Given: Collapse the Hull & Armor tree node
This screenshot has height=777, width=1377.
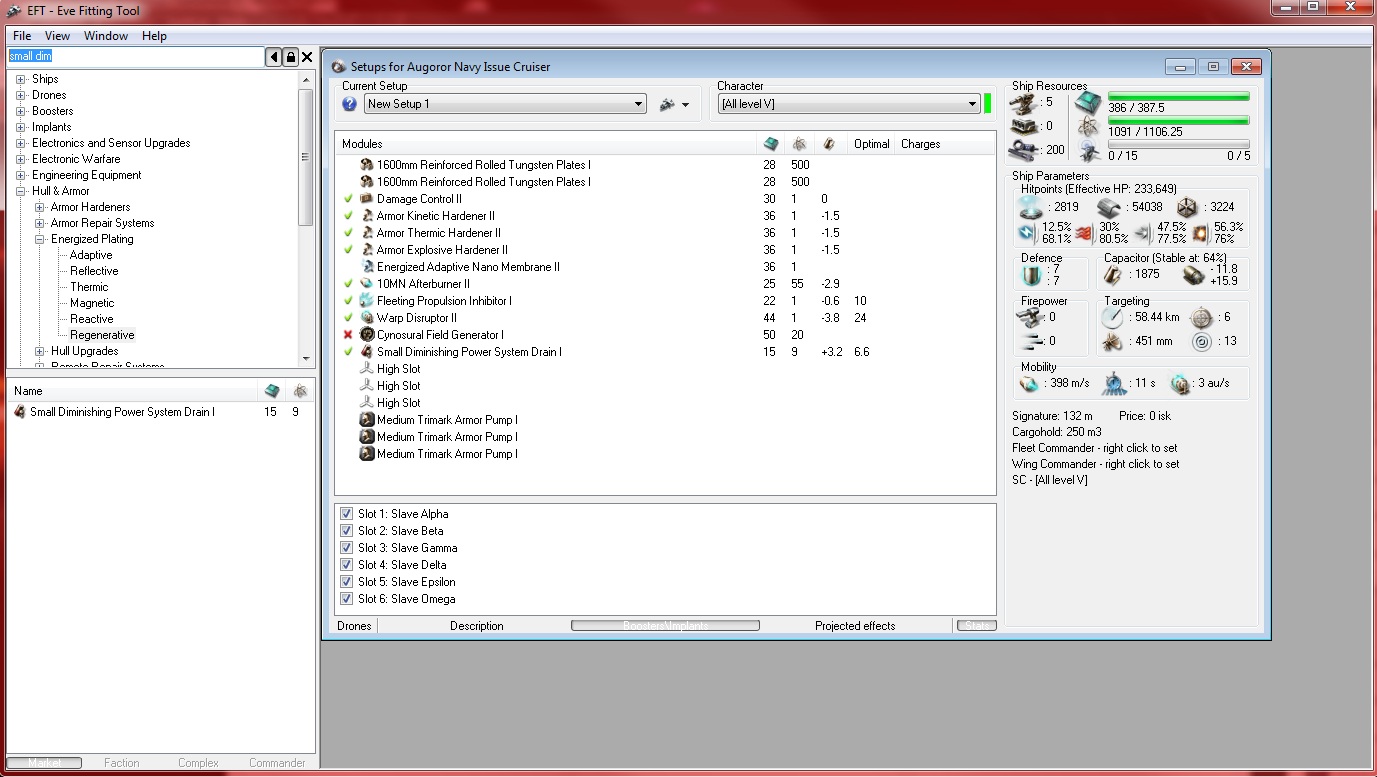Looking at the screenshot, I should 21,191.
